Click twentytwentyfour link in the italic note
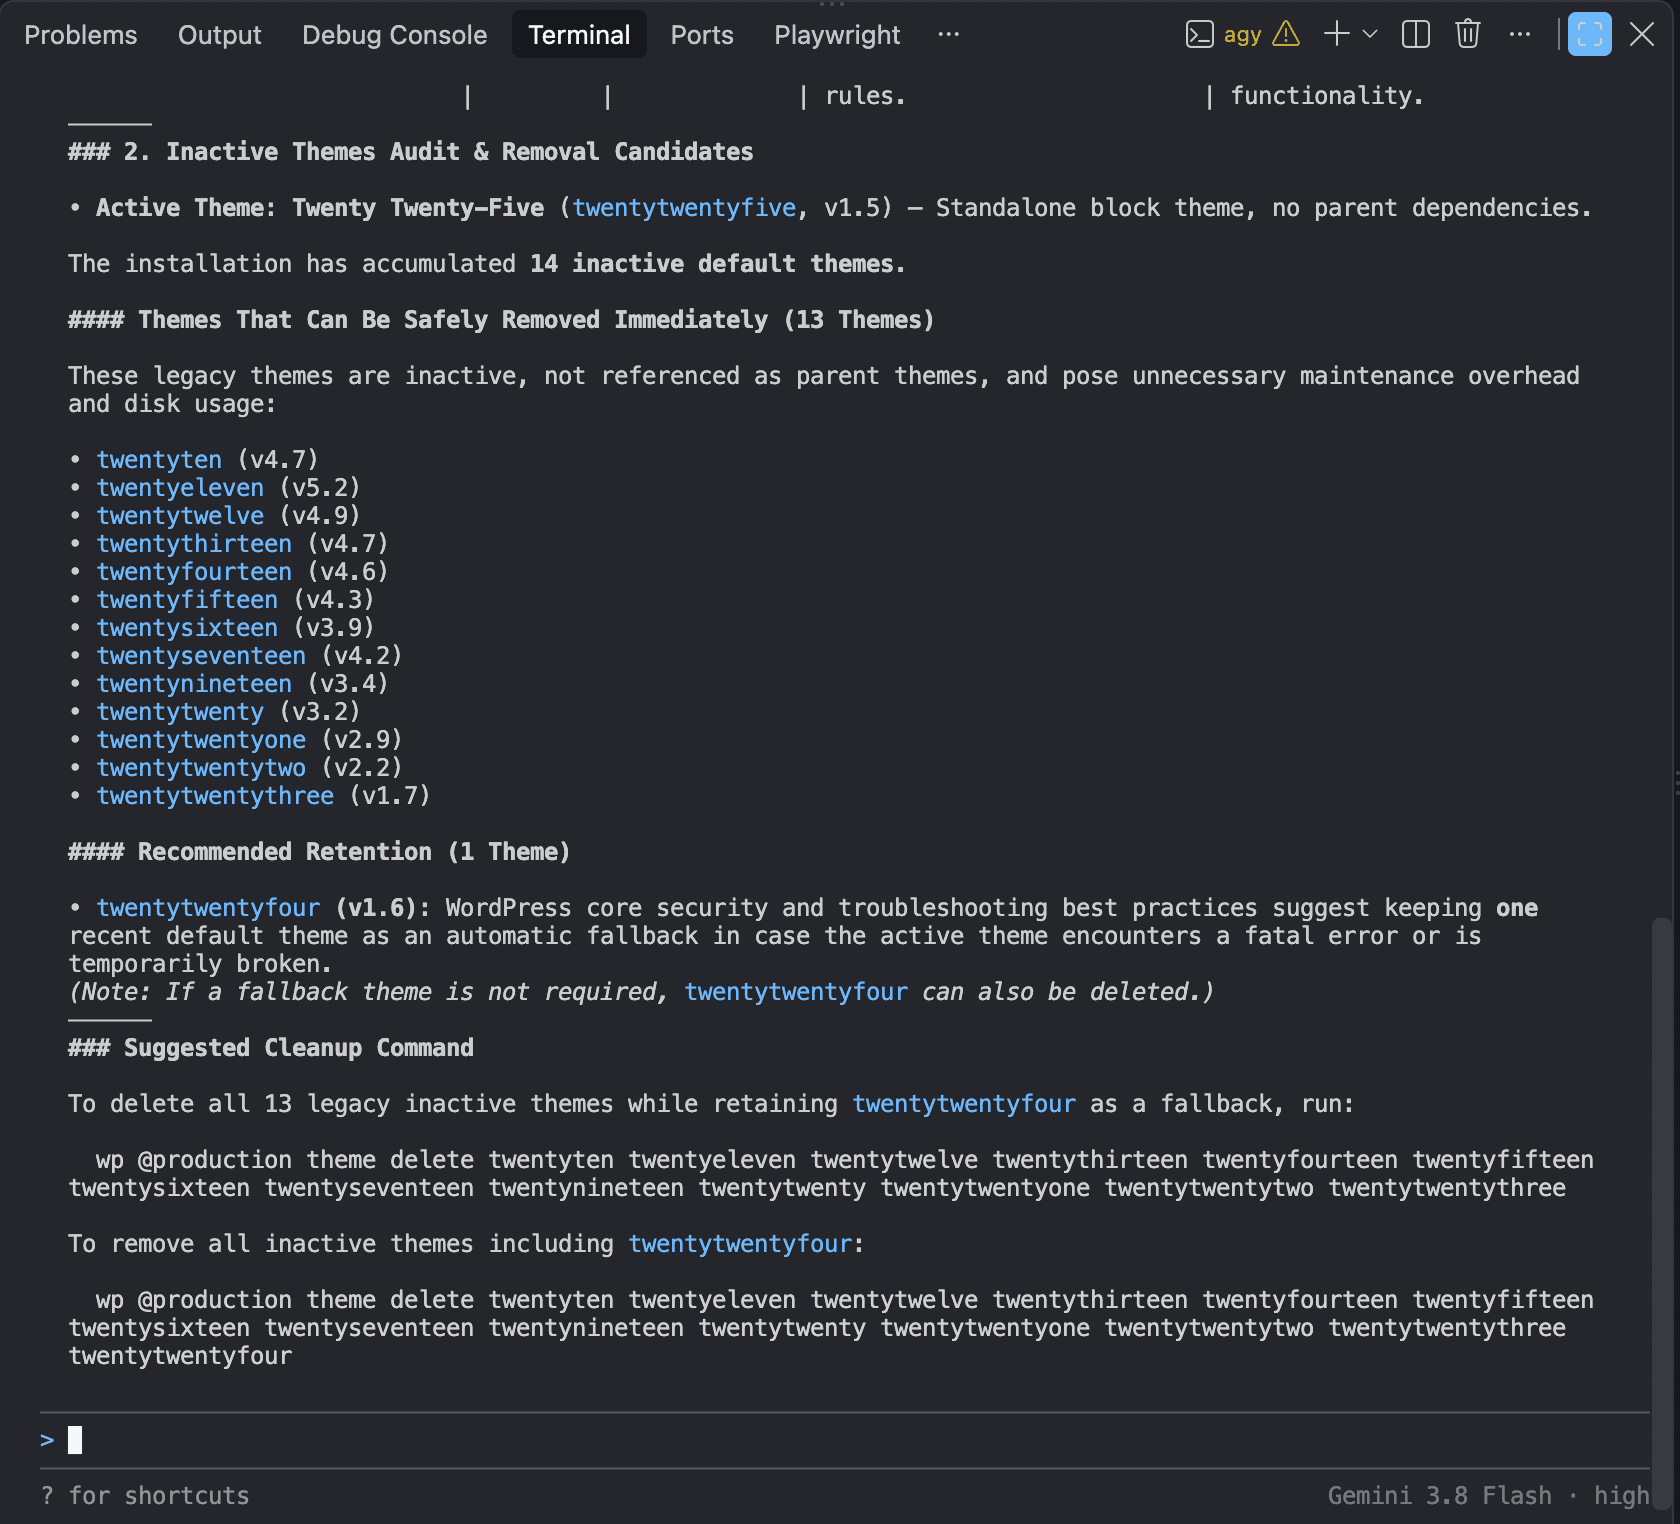1680x1524 pixels. 796,992
